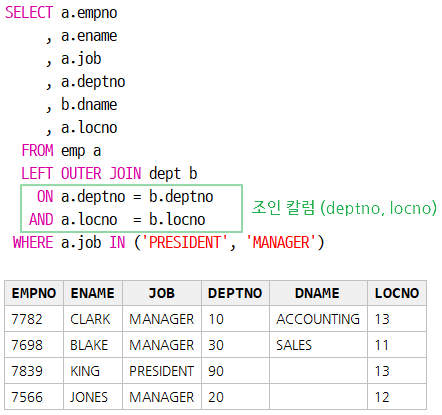The width and height of the screenshot is (442, 415).
Task: Click a.ename in the select list
Action: coord(89,36)
